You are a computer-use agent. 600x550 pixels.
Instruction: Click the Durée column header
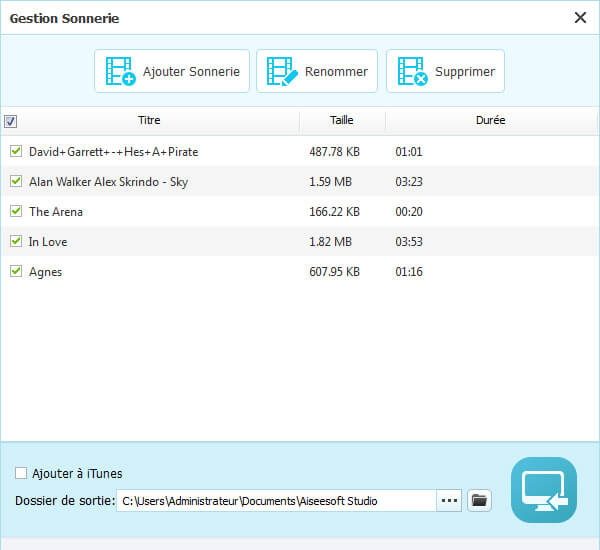[490, 121]
